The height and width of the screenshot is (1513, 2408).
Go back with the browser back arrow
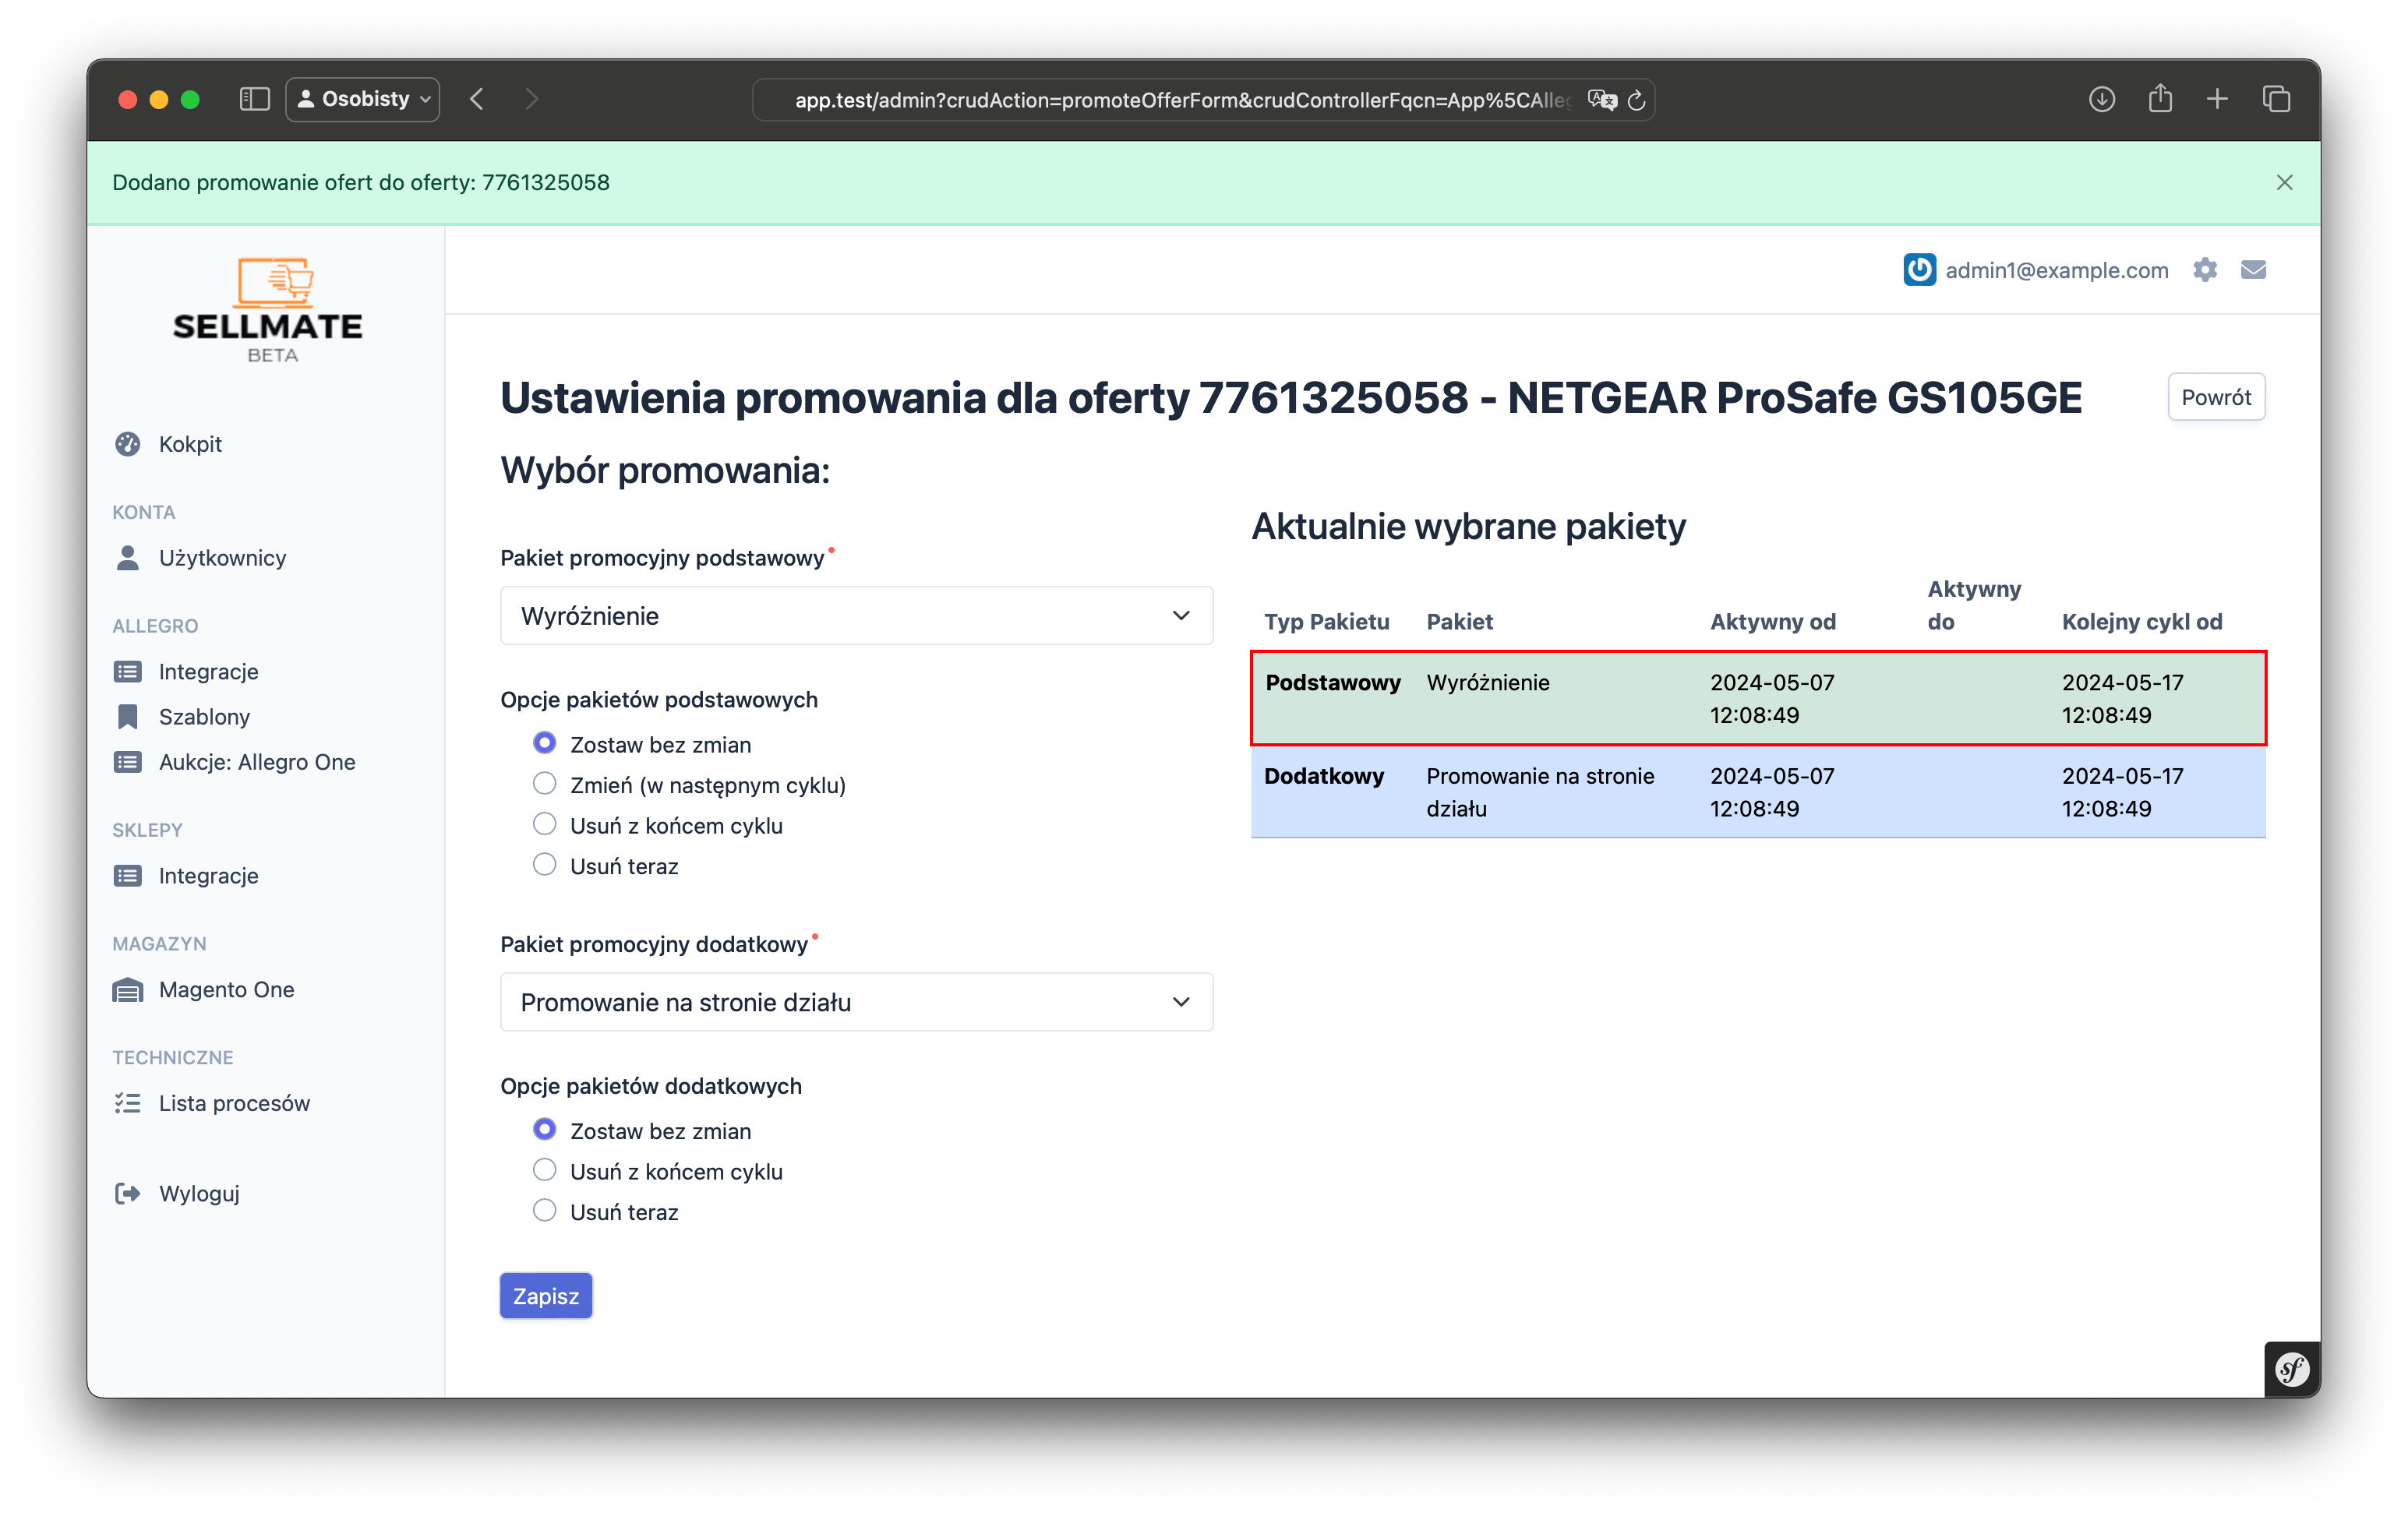click(x=477, y=99)
